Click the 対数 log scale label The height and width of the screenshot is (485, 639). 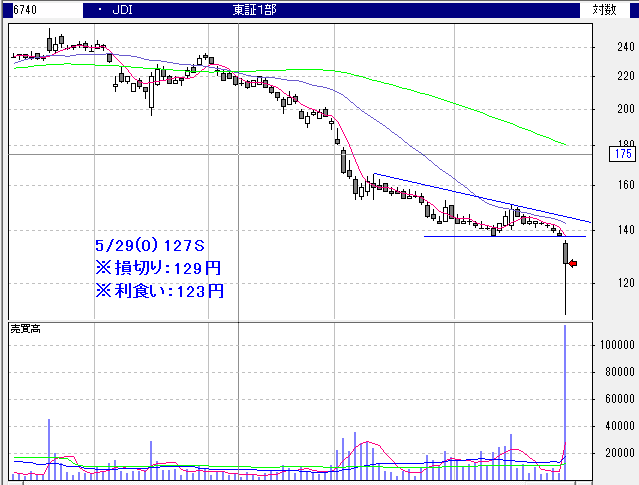(x=604, y=10)
